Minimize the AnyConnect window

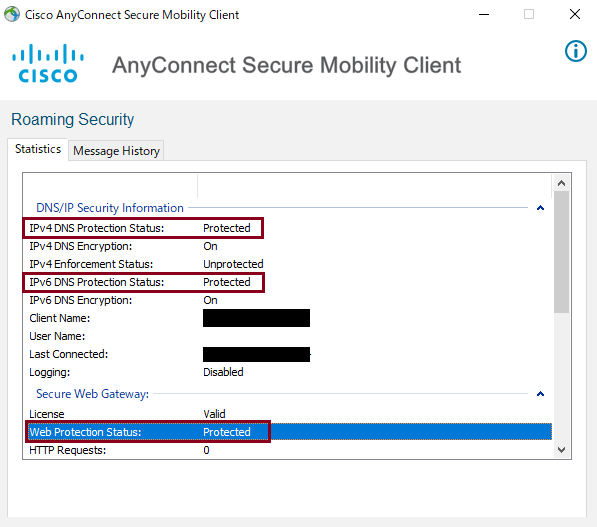tap(484, 14)
